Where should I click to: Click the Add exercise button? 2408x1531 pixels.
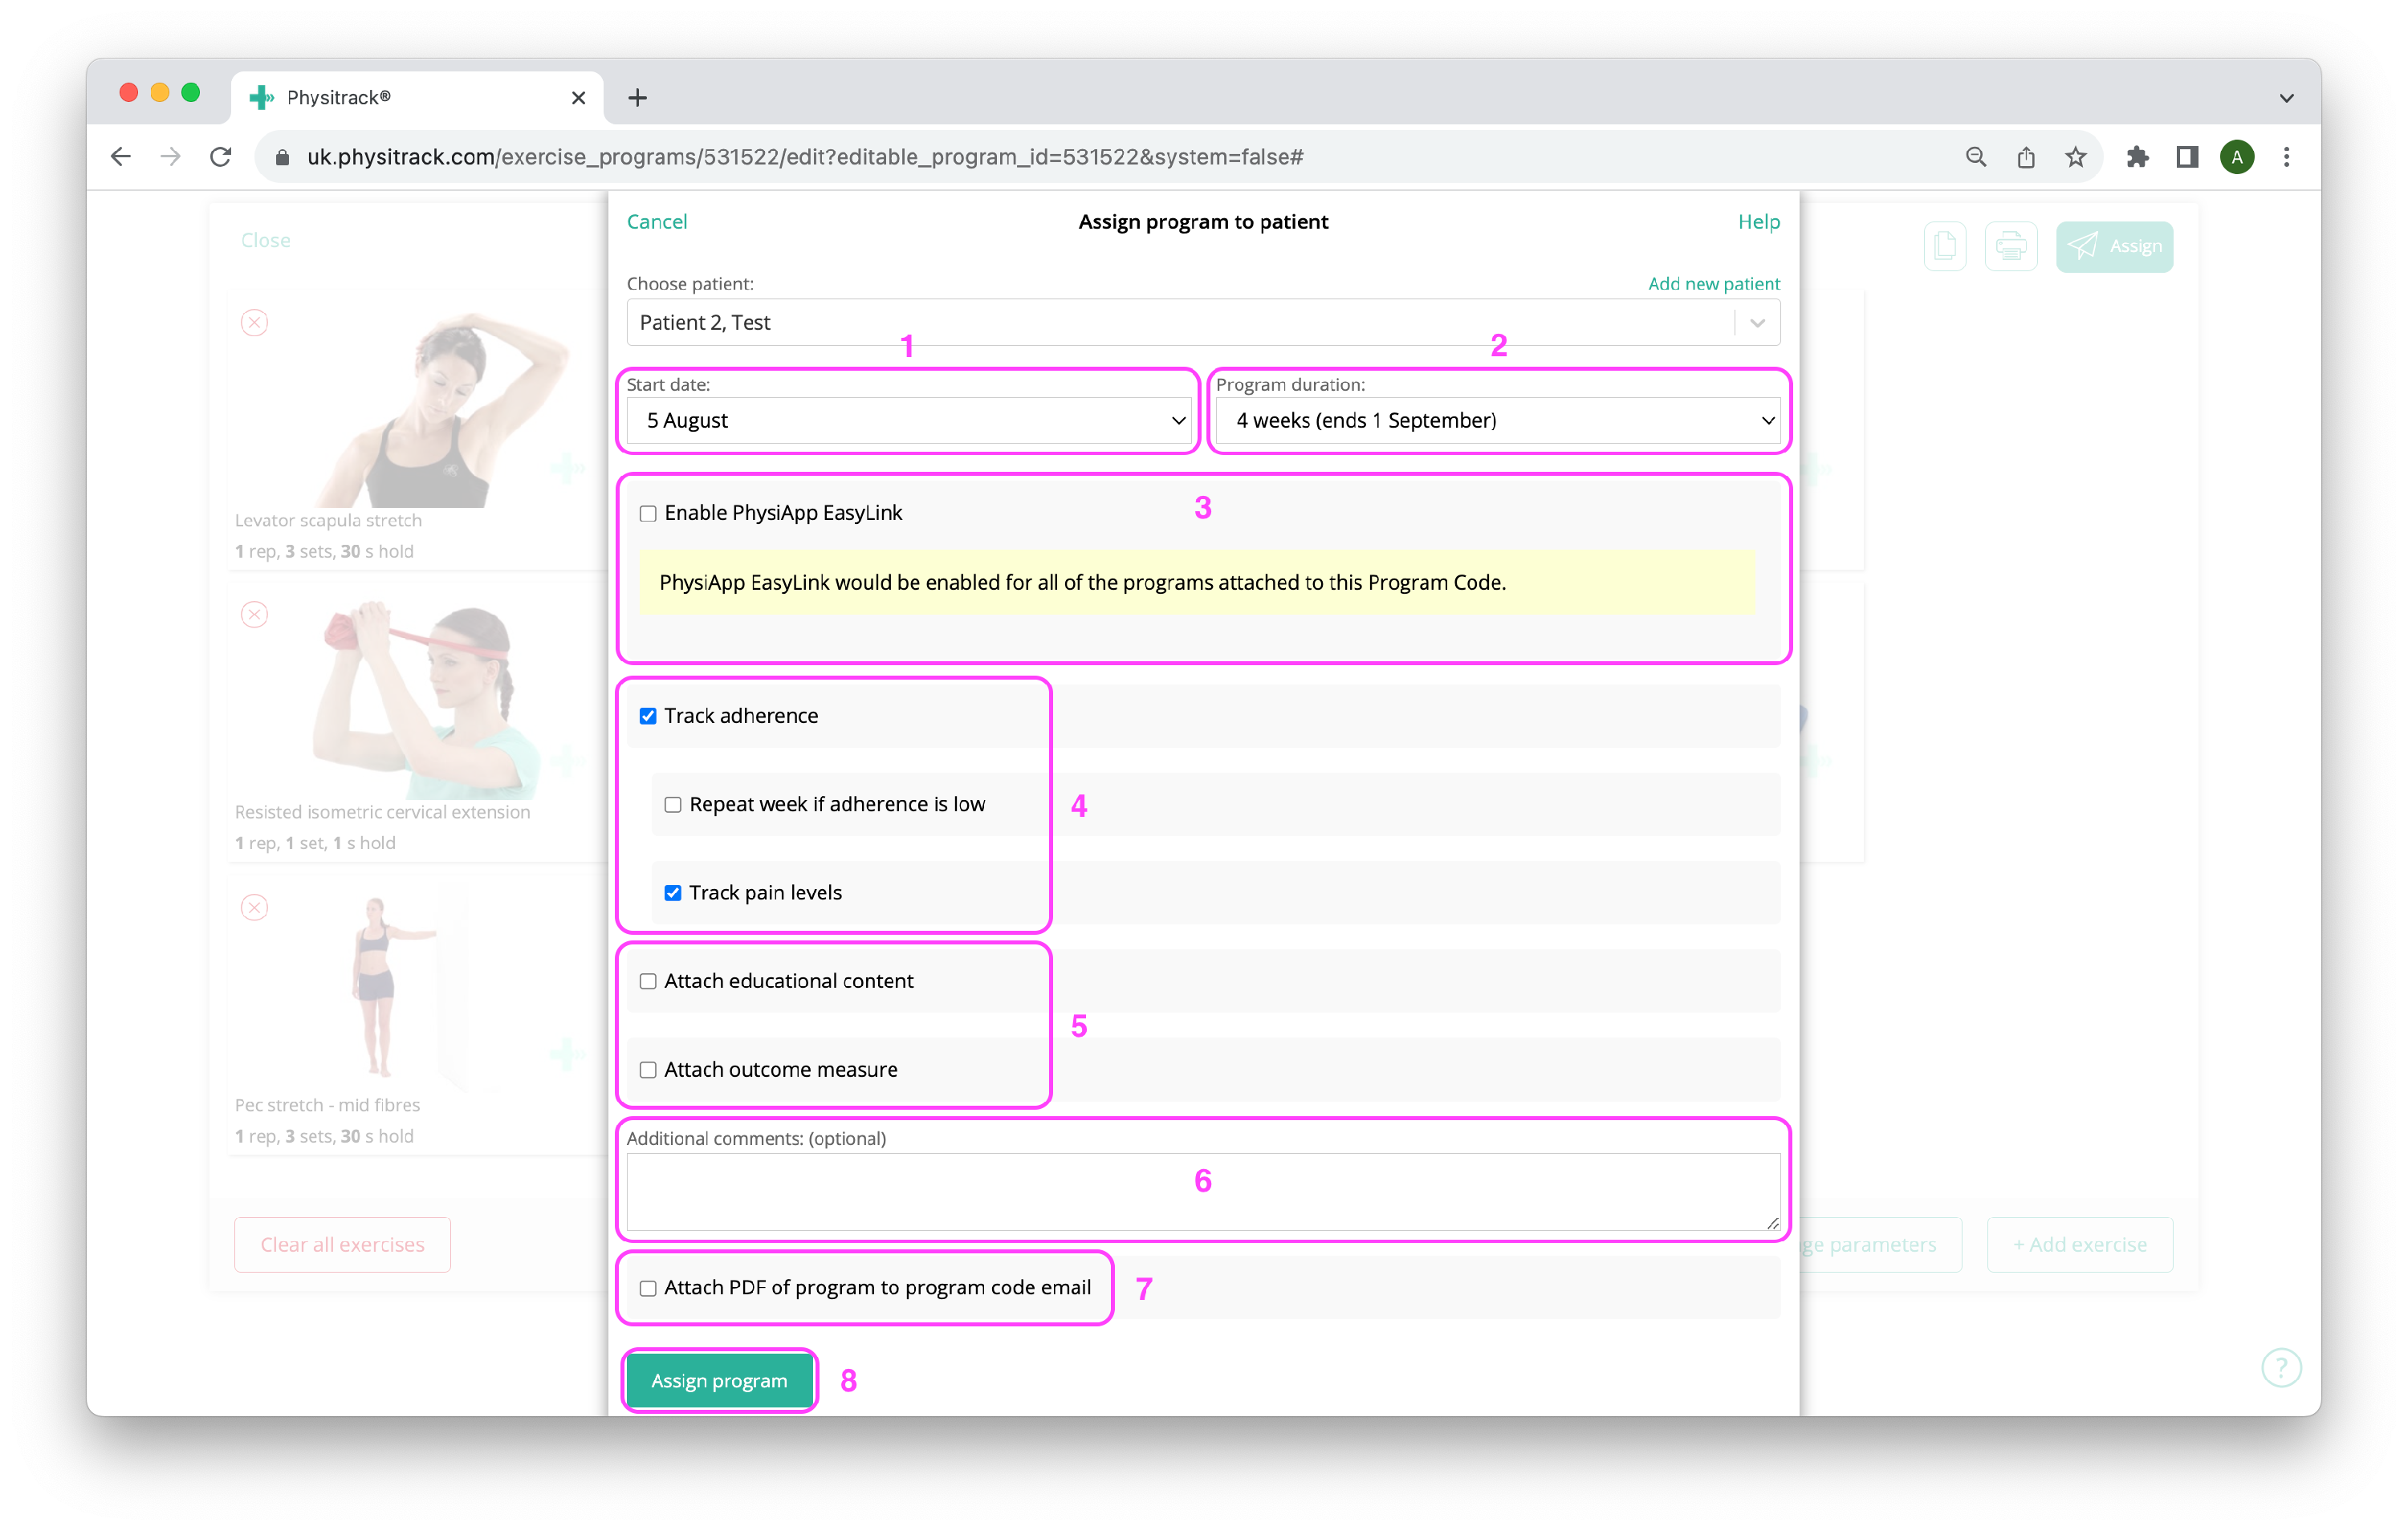click(2079, 1244)
